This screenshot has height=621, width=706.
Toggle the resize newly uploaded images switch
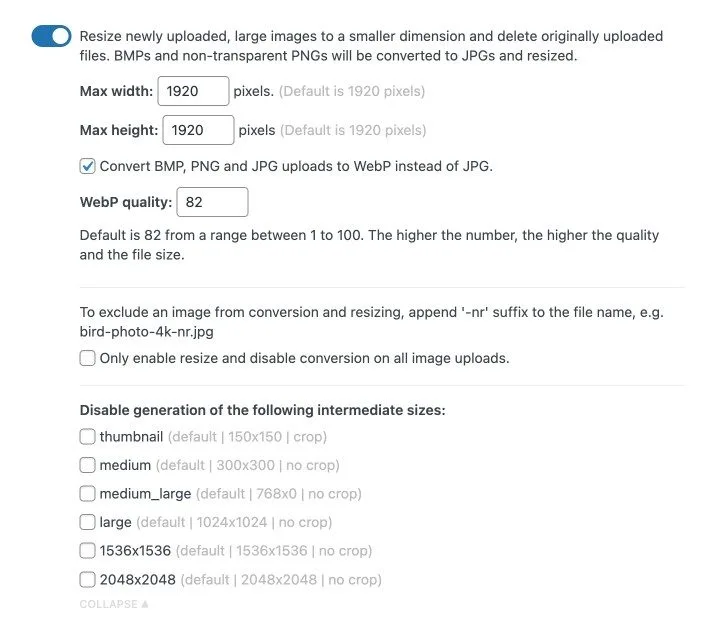point(51,36)
